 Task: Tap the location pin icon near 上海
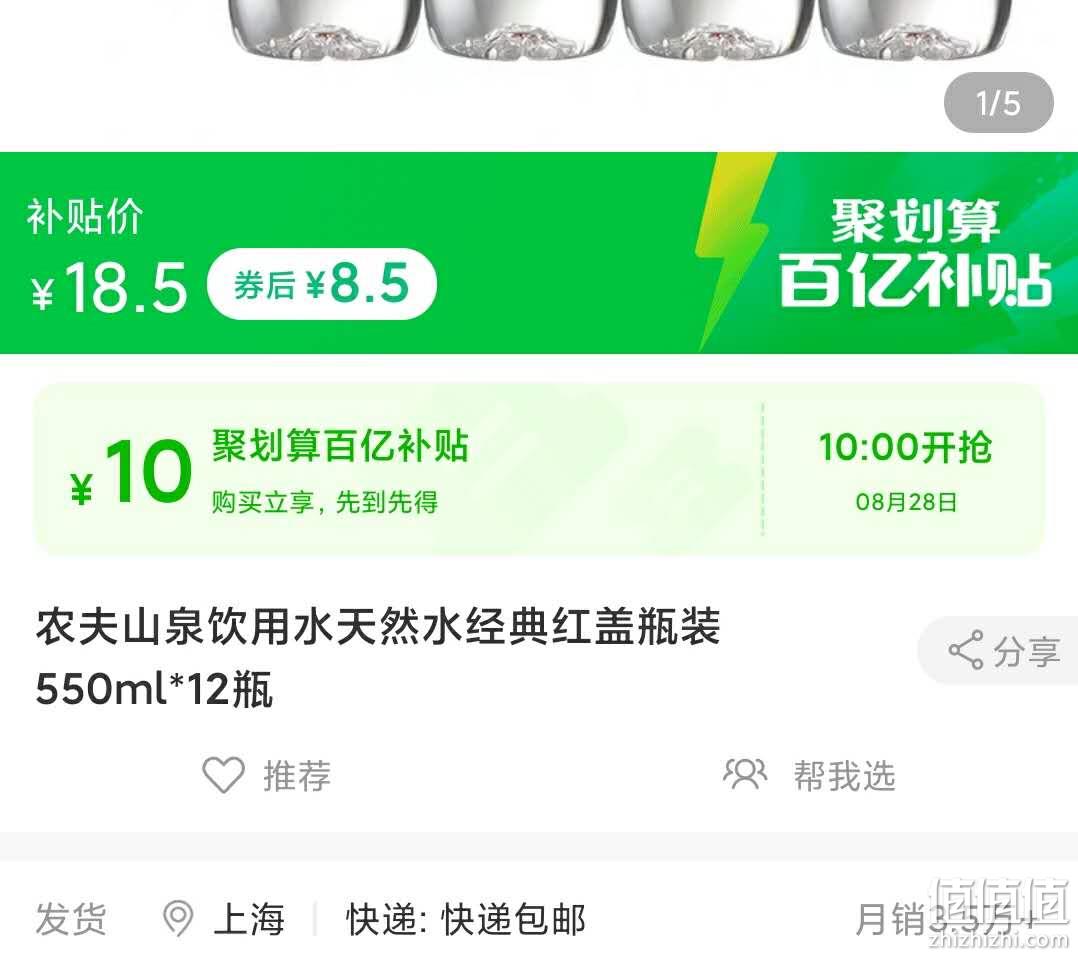coord(178,918)
